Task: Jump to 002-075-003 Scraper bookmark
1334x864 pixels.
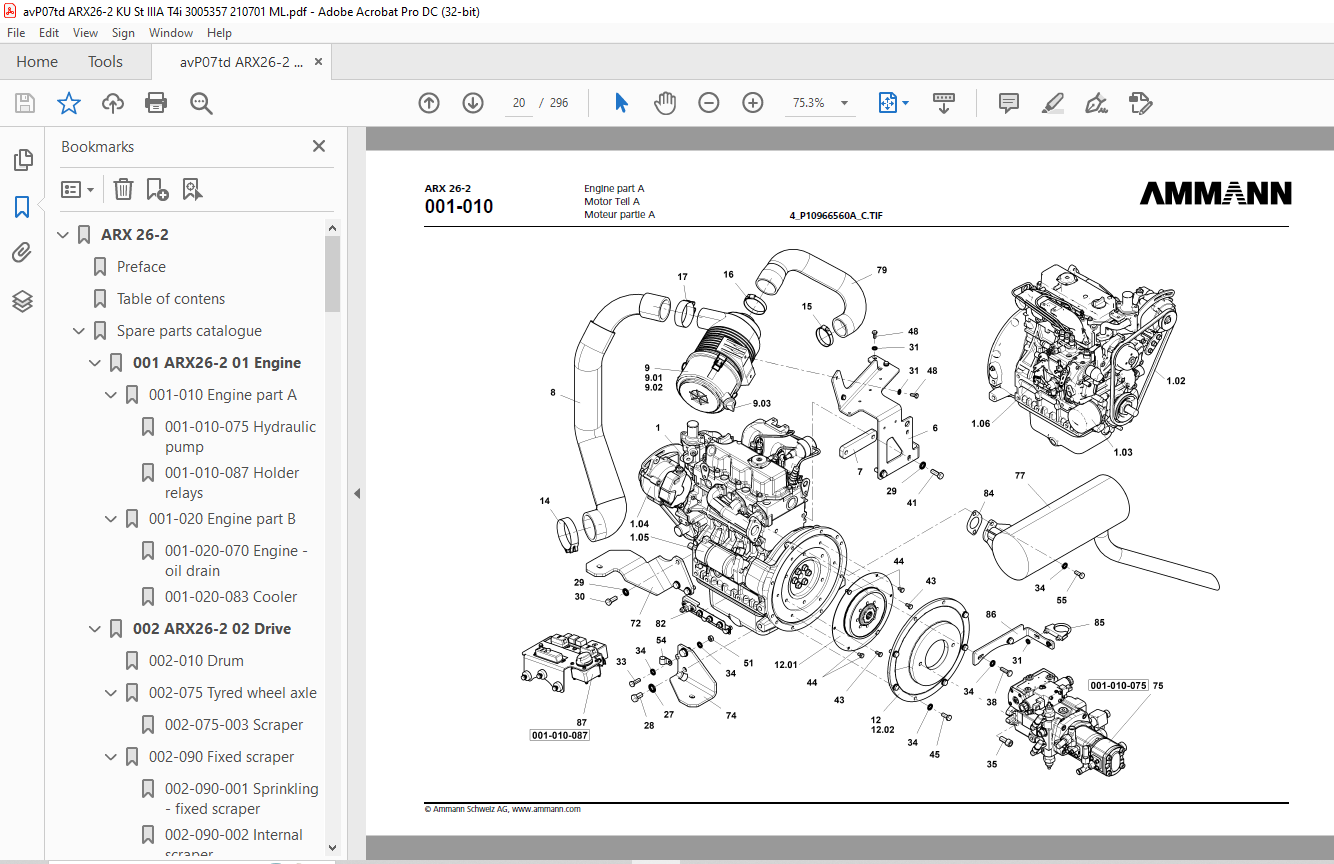Action: 234,725
